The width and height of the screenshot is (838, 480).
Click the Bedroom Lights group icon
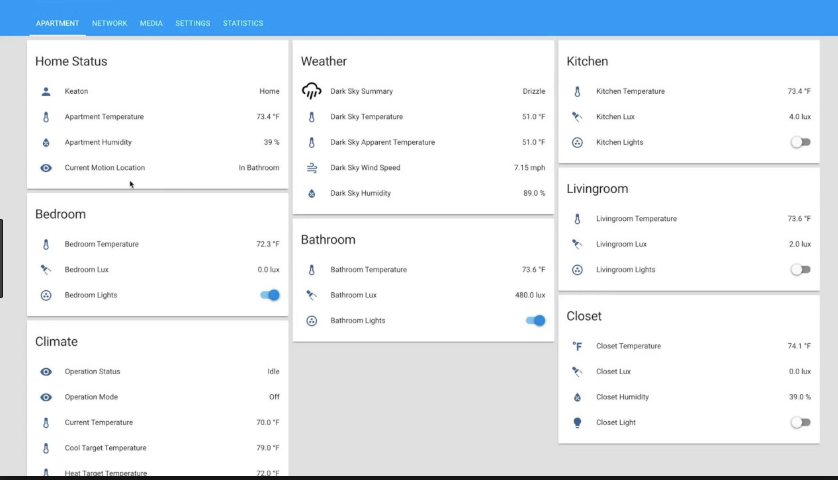coord(46,295)
